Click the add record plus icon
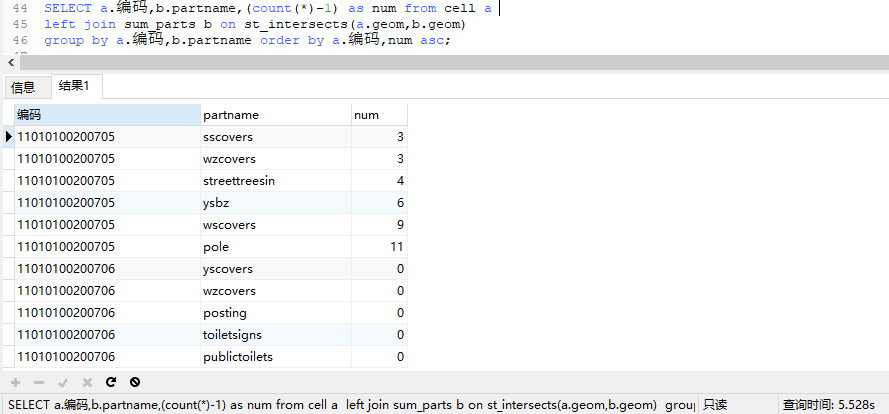The width and height of the screenshot is (889, 414). 15,382
